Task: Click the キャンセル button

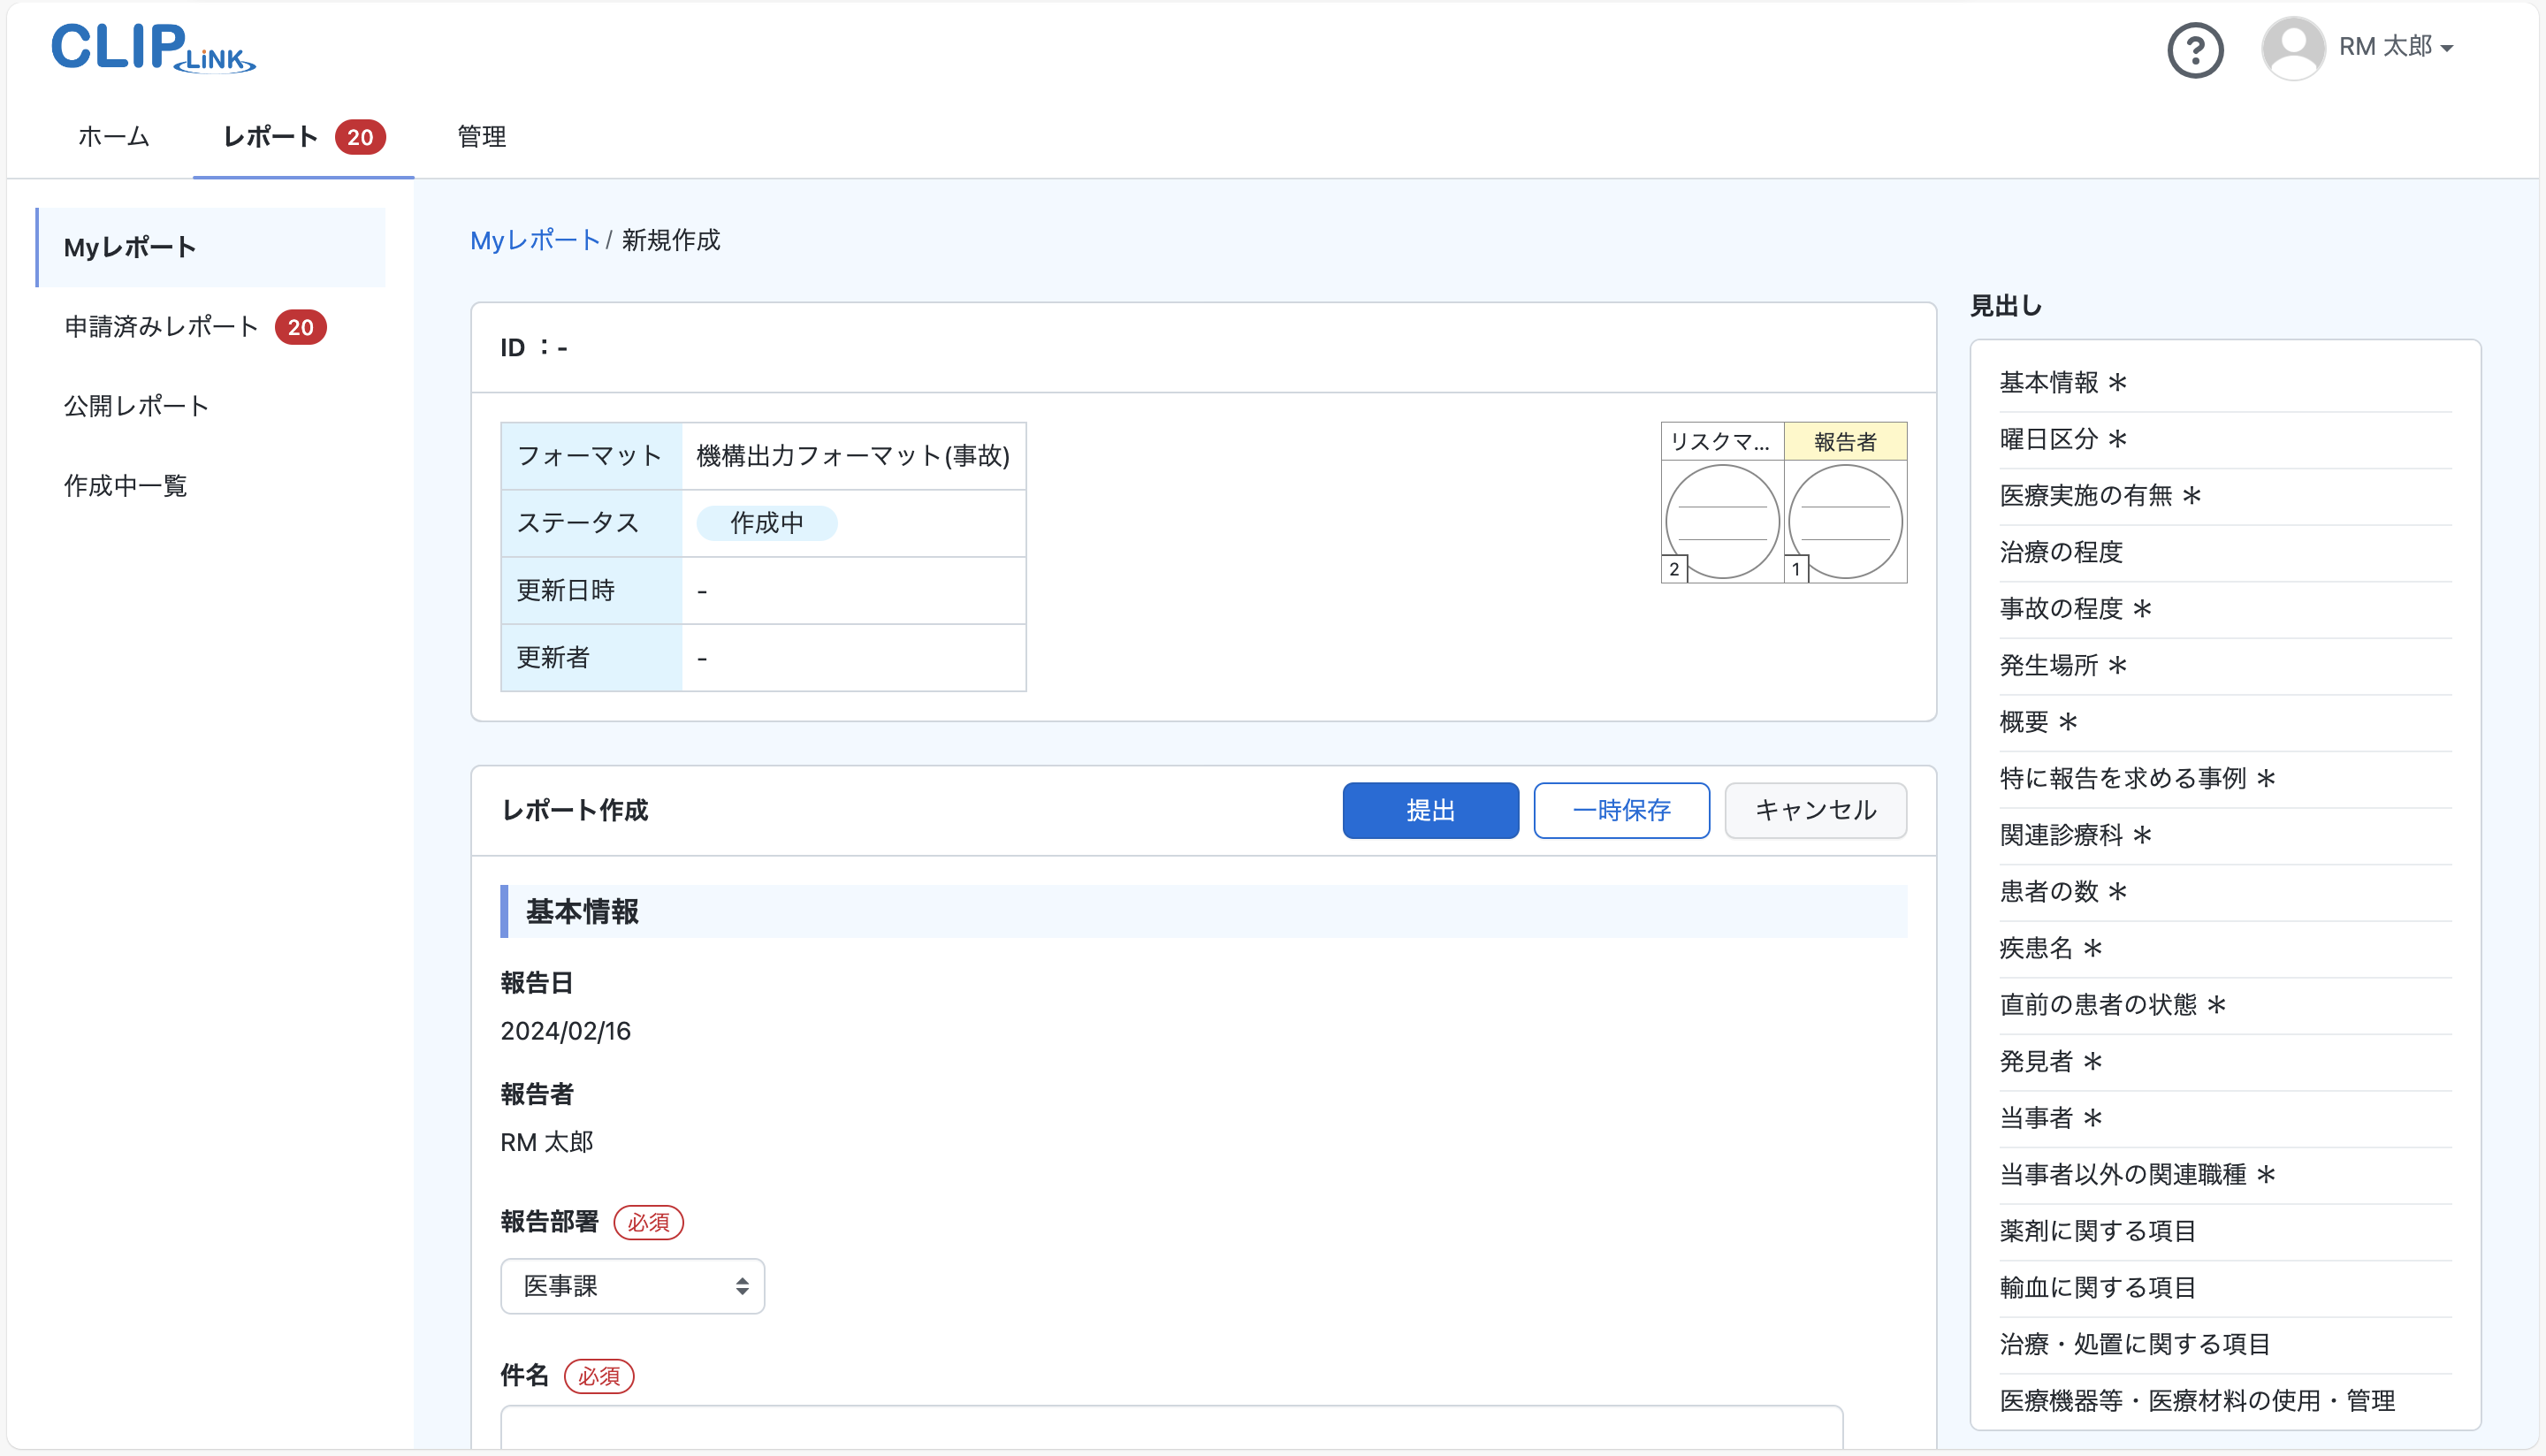Action: 1815,810
